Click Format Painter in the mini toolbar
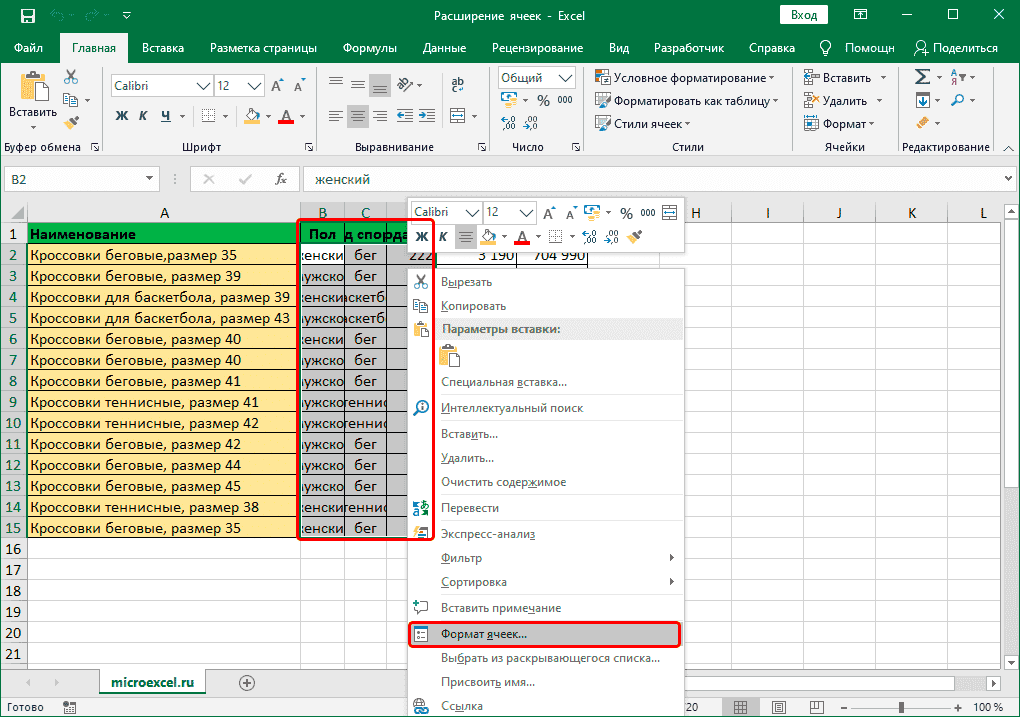Viewport: 1020px width, 717px height. coord(634,237)
